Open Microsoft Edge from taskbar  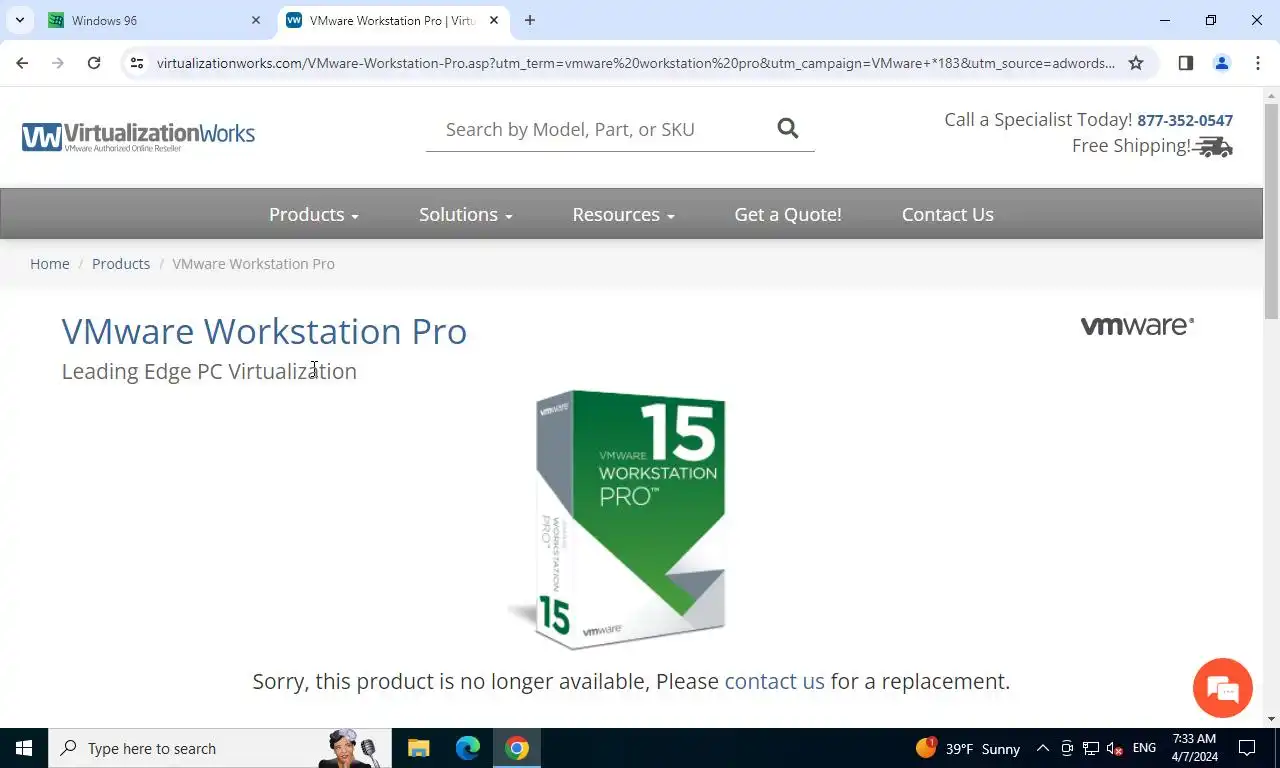(x=468, y=748)
